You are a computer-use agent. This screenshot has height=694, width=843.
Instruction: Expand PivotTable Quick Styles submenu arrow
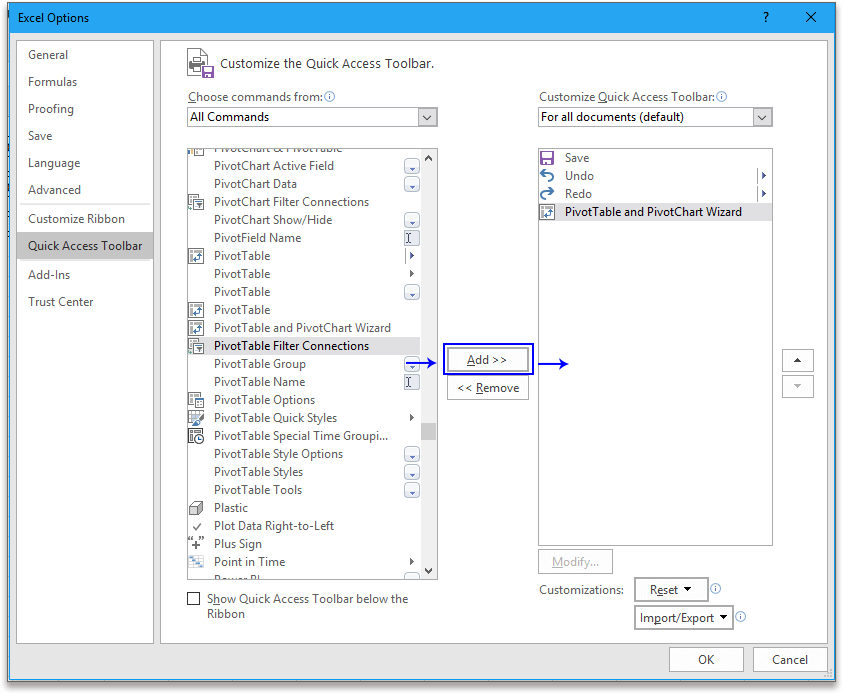coord(412,418)
